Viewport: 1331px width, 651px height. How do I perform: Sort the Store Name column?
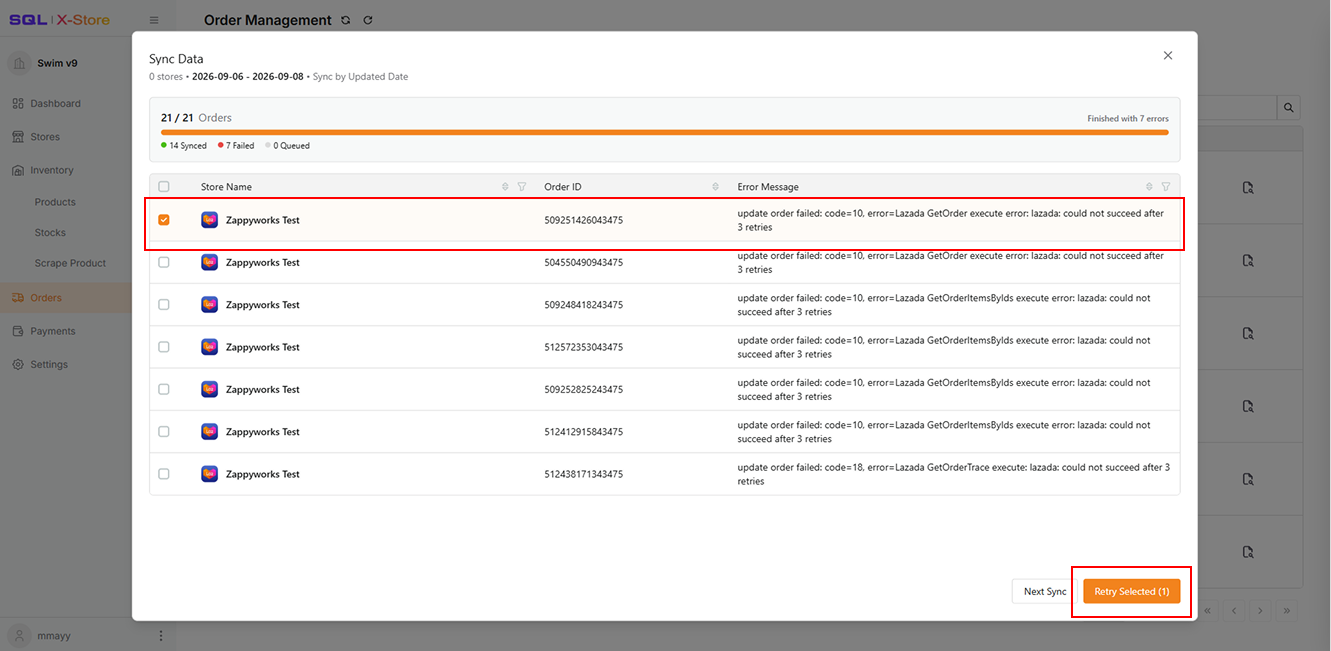(505, 187)
